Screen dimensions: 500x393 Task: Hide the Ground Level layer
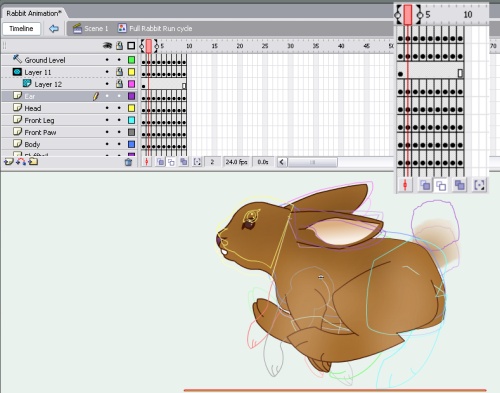click(x=107, y=60)
